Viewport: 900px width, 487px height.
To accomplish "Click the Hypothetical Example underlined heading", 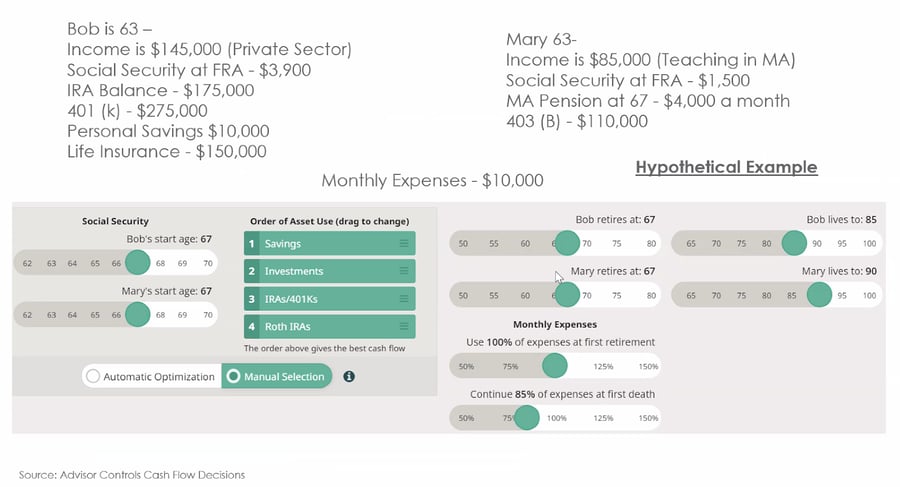I will 727,167.
